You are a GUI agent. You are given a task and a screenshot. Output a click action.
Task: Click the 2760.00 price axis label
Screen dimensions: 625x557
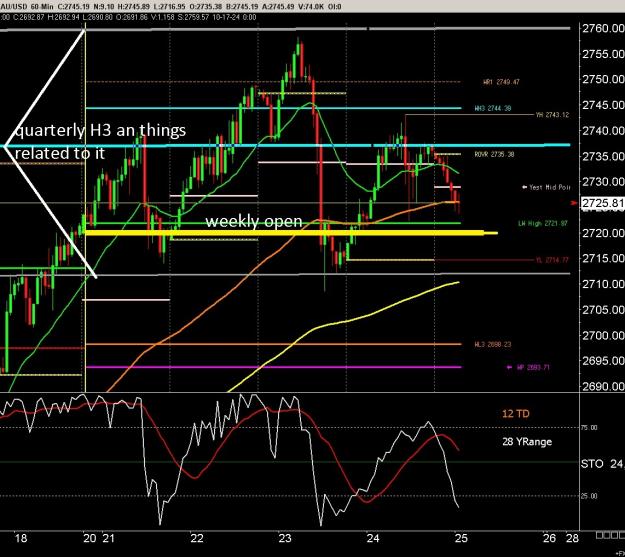pos(603,28)
